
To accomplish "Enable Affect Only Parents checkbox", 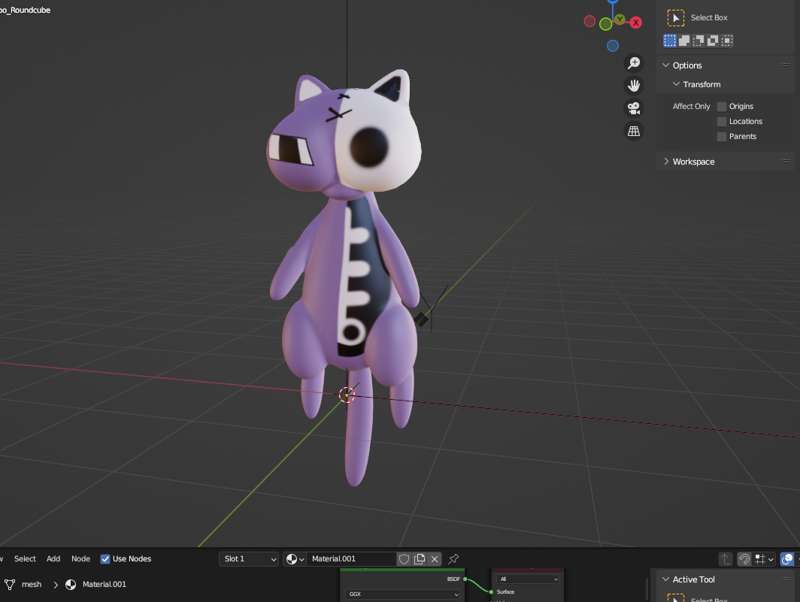I will click(x=721, y=136).
